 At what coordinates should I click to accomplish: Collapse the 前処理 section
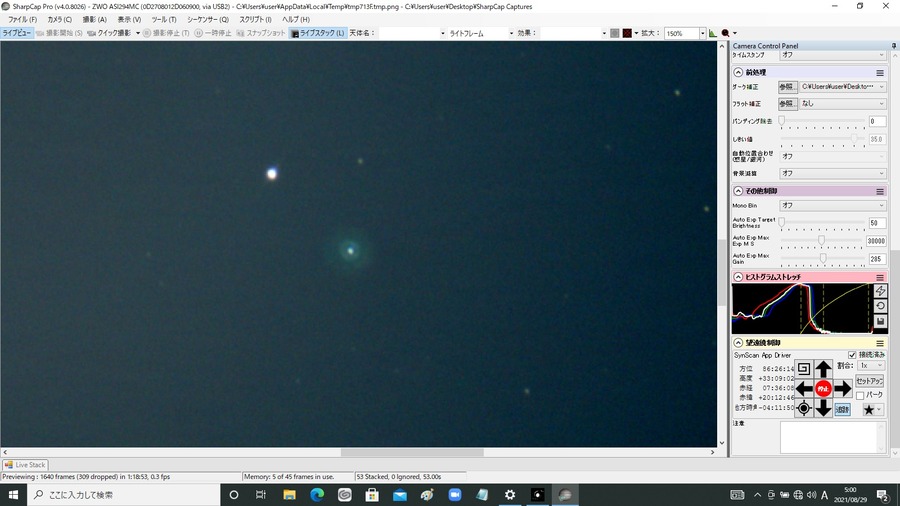[x=738, y=73]
